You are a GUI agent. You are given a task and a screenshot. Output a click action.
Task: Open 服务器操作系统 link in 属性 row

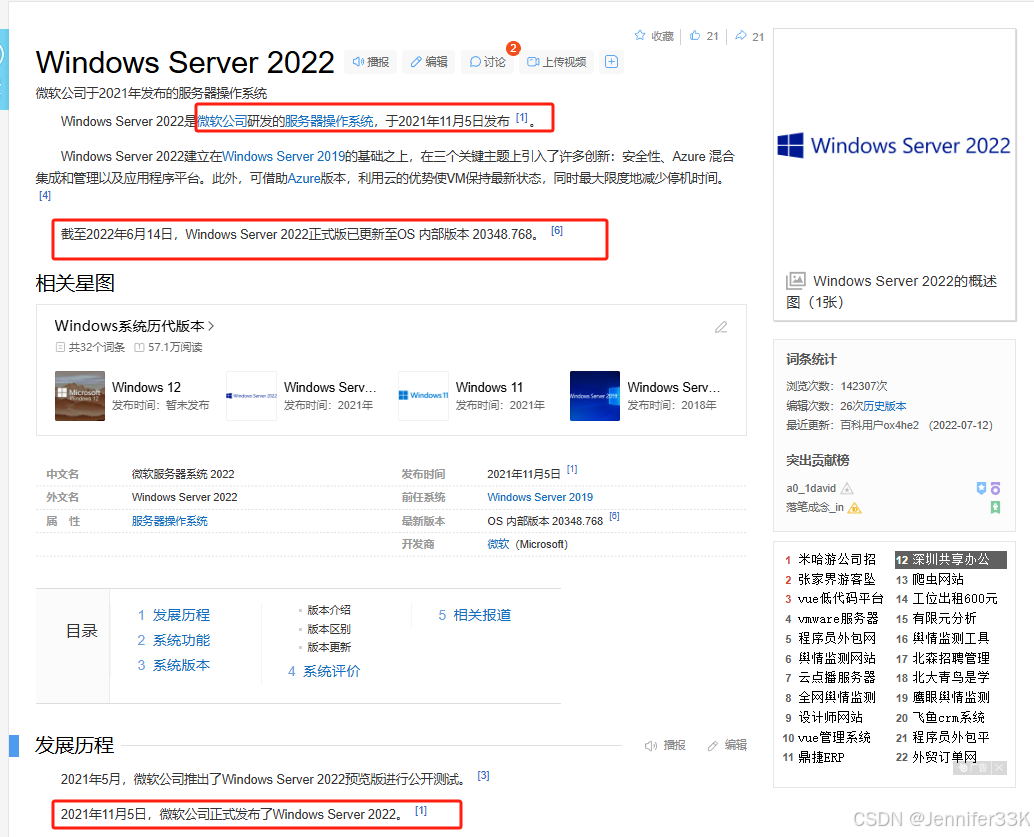[169, 521]
